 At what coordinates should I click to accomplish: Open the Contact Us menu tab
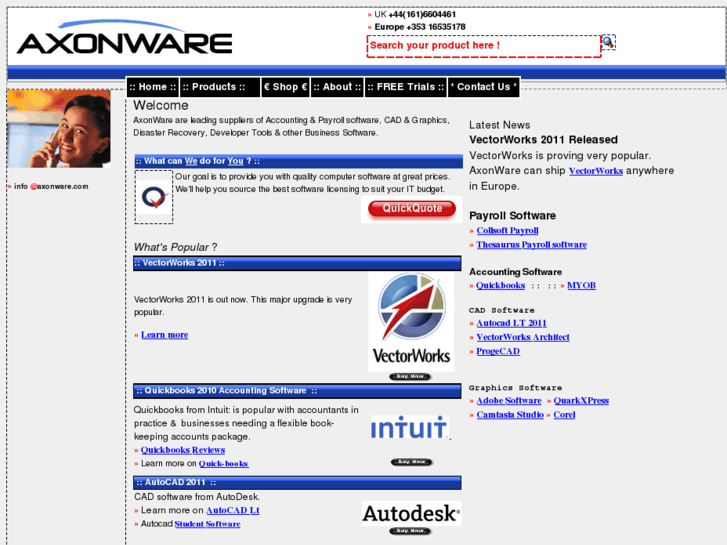tap(484, 87)
